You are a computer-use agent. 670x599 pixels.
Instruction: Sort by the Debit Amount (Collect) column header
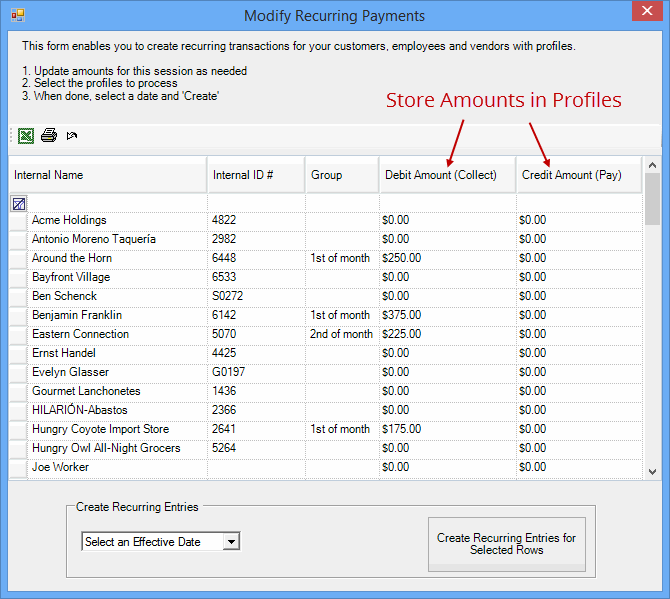[447, 175]
